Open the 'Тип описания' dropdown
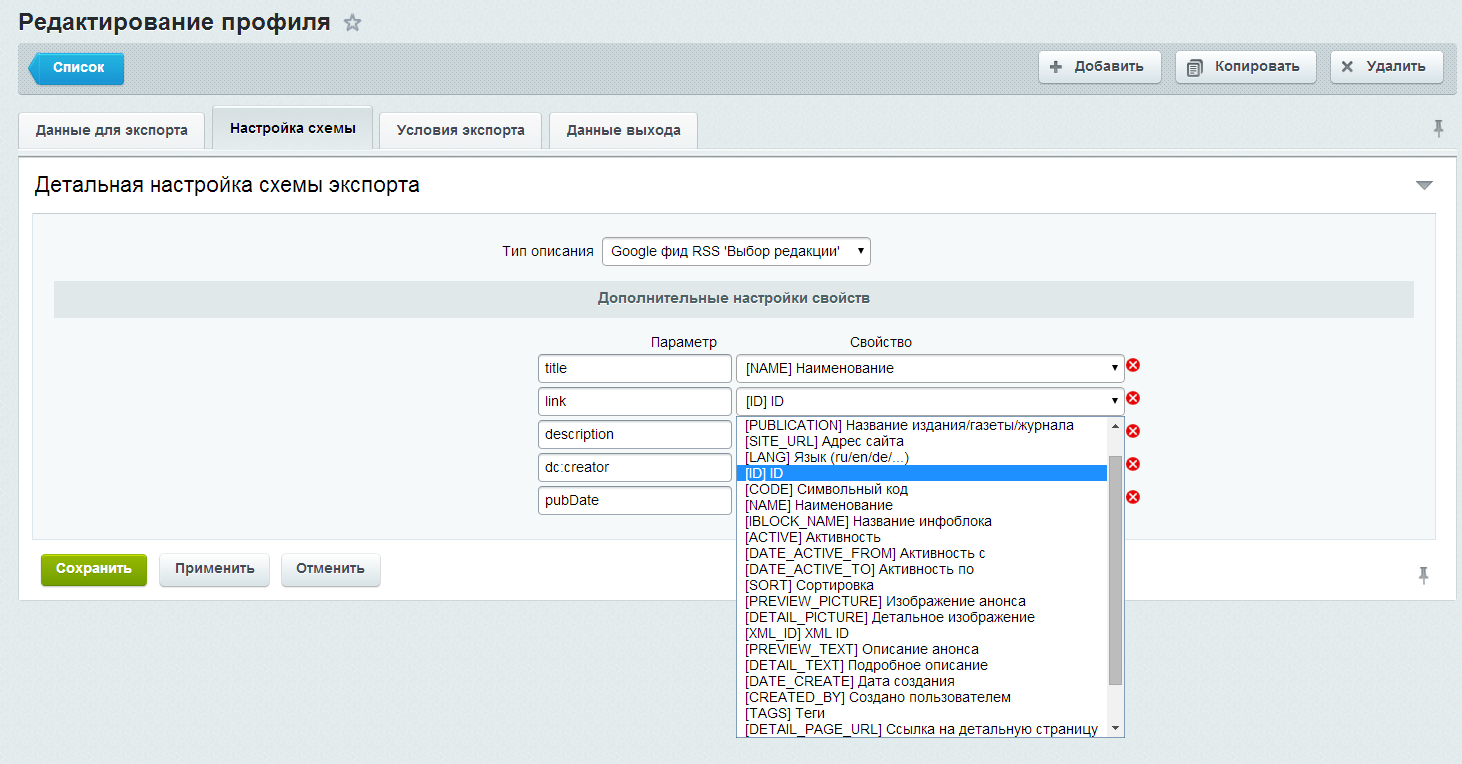This screenshot has width=1462, height=764. coord(736,252)
